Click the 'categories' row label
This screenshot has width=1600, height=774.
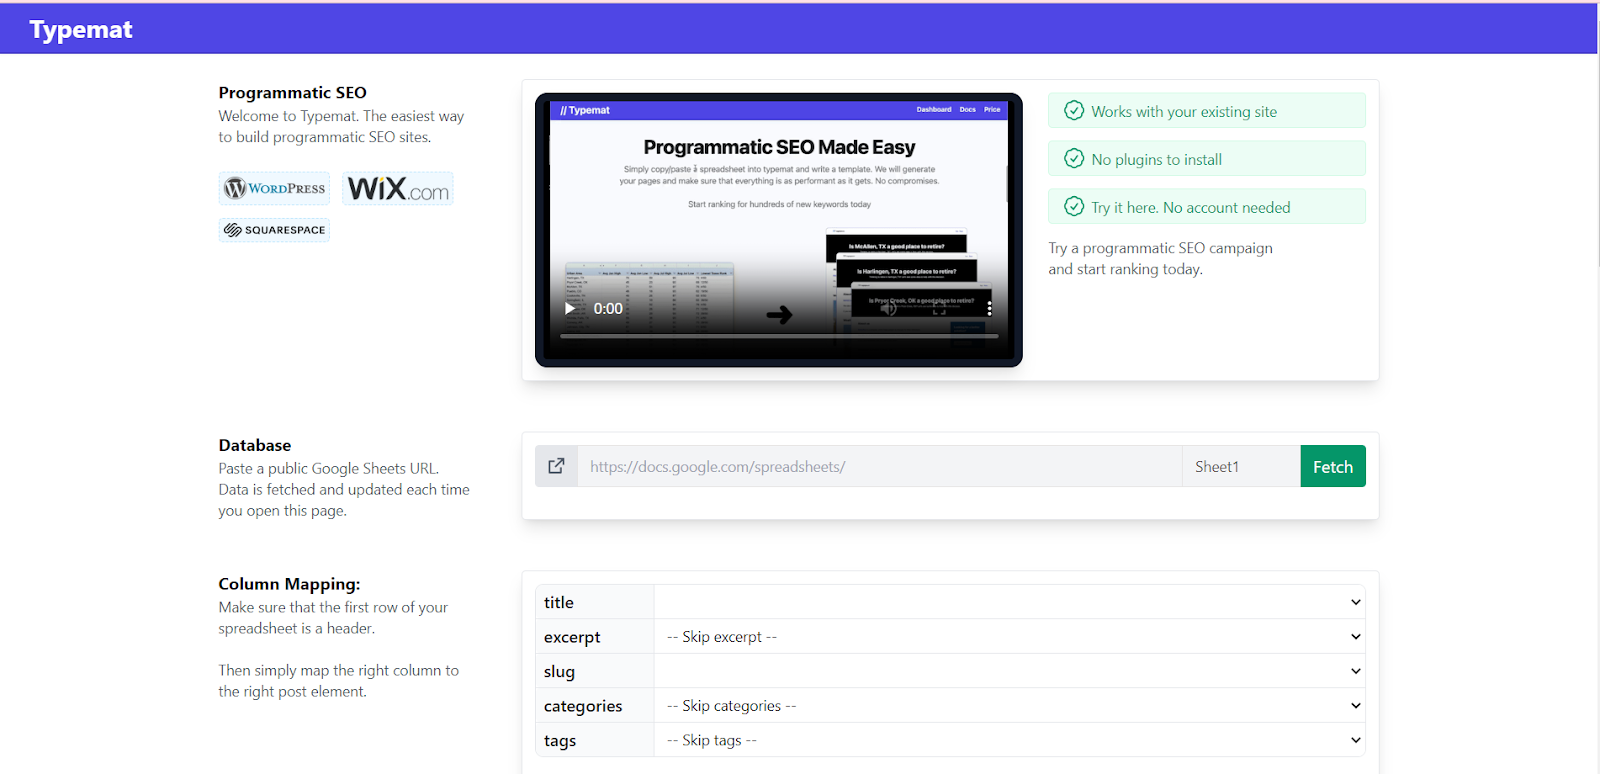pyautogui.click(x=583, y=706)
